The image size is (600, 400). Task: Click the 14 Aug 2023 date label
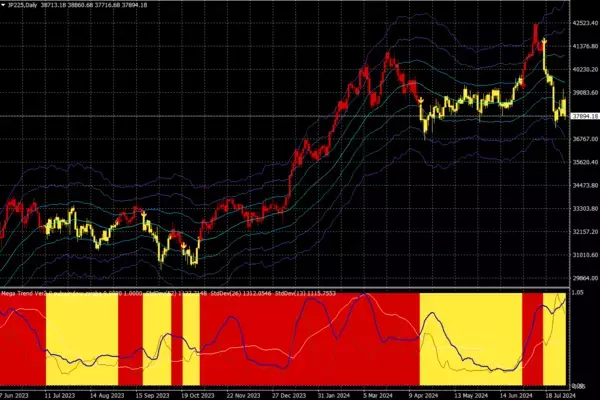107,395
